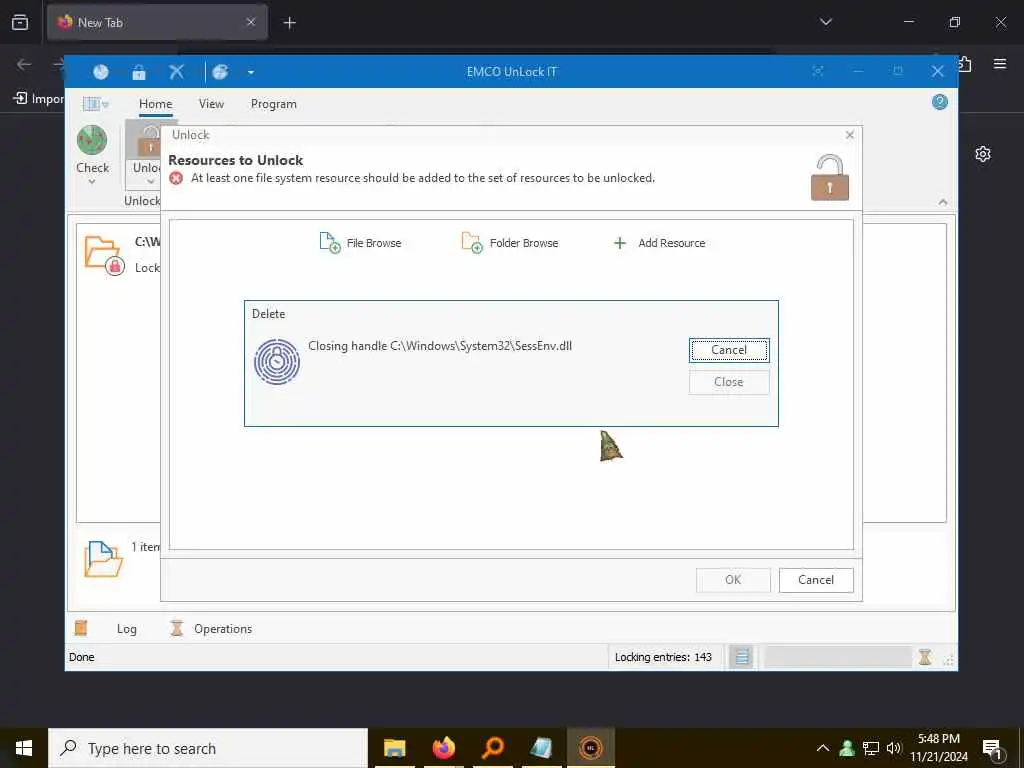
Task: Click Firefox icon in taskbar
Action: pyautogui.click(x=443, y=748)
